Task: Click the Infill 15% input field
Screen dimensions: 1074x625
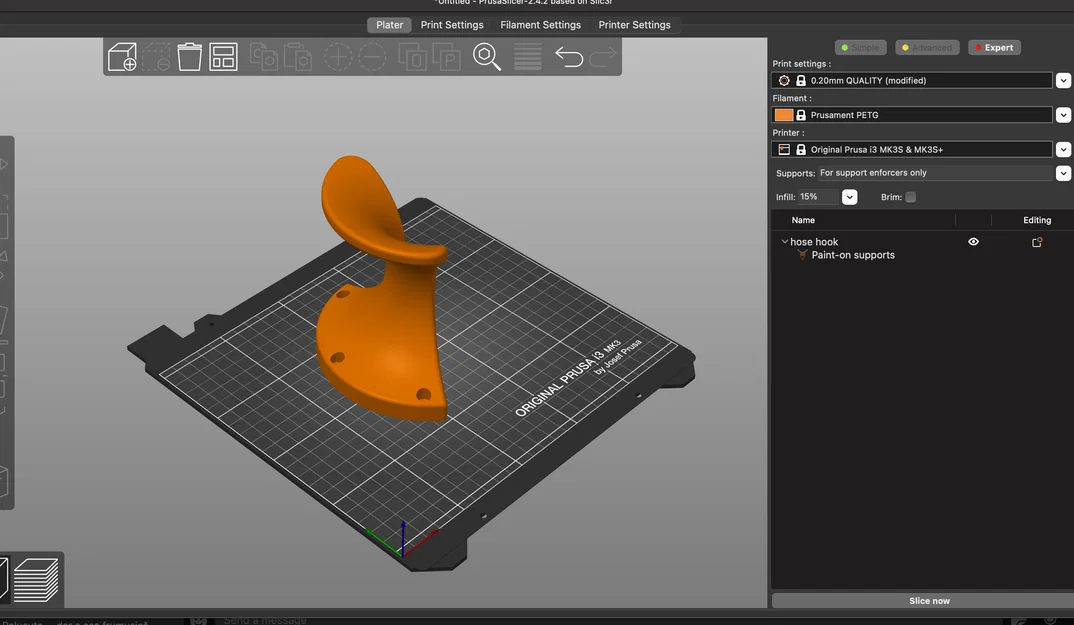Action: [x=818, y=197]
